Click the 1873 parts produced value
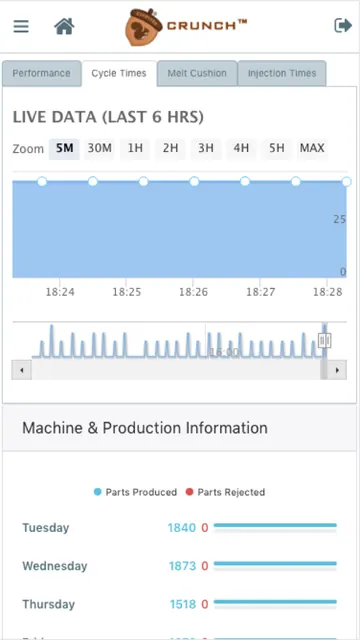360x640 pixels. 182,566
